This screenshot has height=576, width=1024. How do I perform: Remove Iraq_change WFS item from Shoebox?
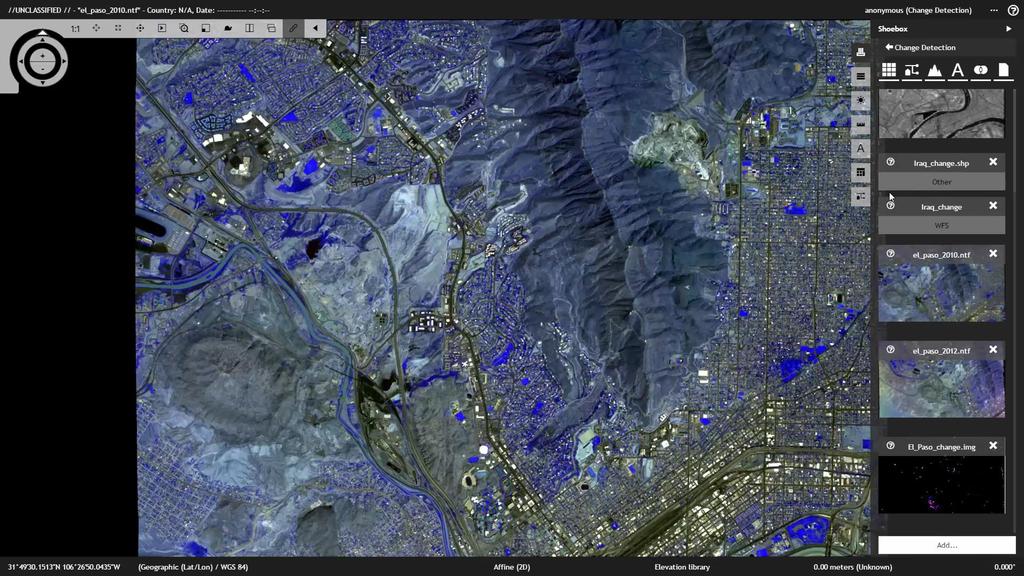(x=993, y=206)
